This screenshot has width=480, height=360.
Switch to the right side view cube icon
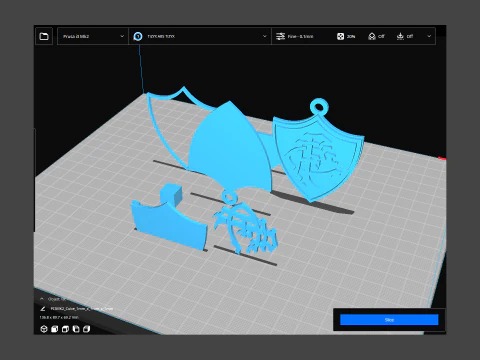coord(87,329)
